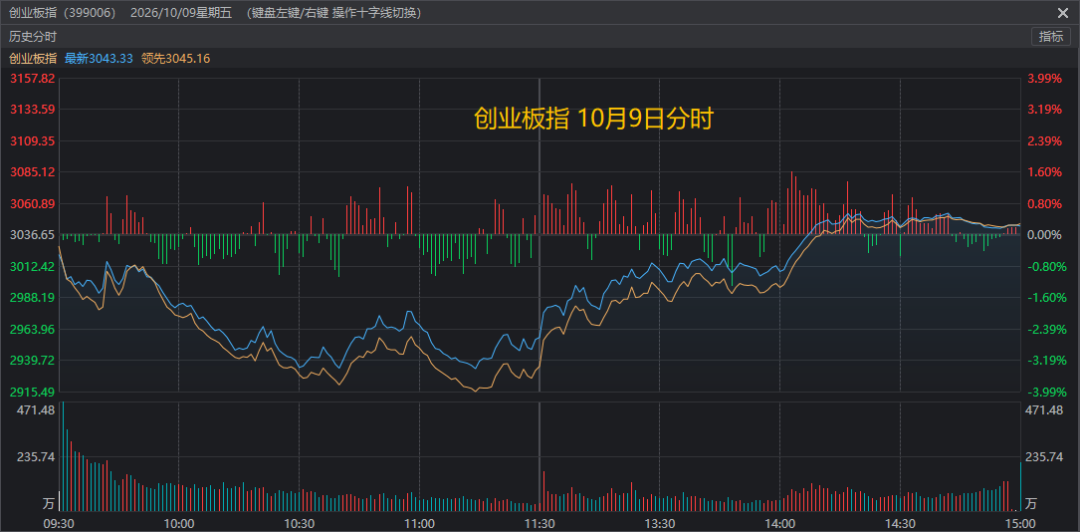Click the 2939.72 price axis label
The image size is (1080, 532).
[32, 360]
